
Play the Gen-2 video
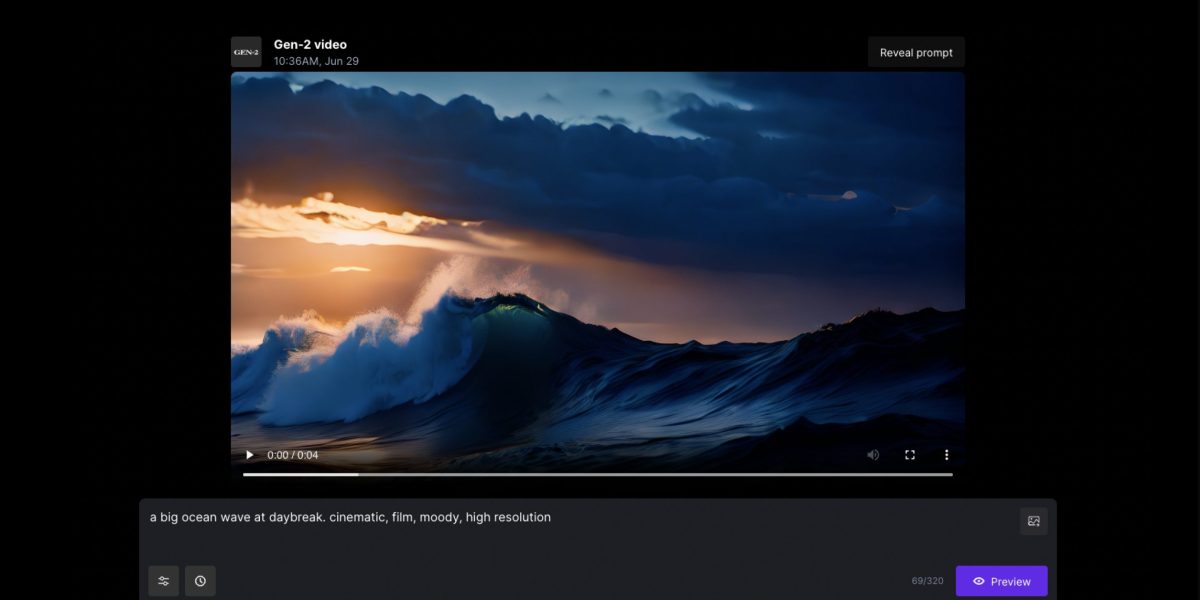tap(249, 455)
